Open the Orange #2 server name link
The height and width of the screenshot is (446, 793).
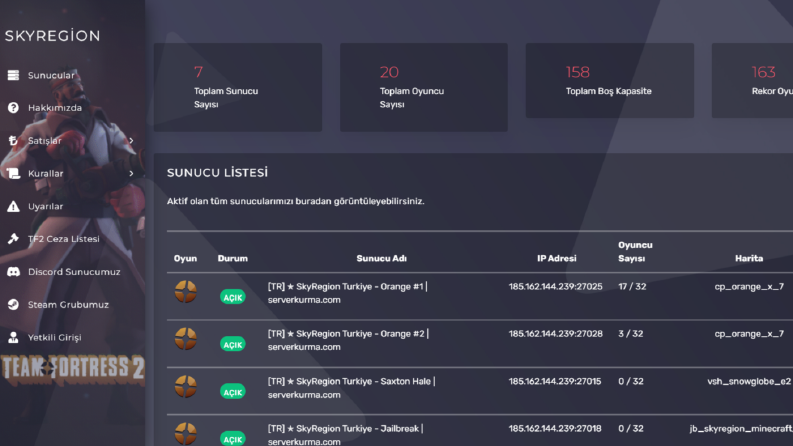tap(348, 340)
